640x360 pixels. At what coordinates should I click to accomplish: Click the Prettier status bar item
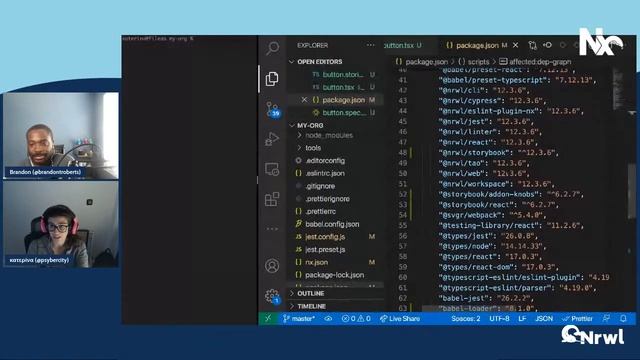577,318
